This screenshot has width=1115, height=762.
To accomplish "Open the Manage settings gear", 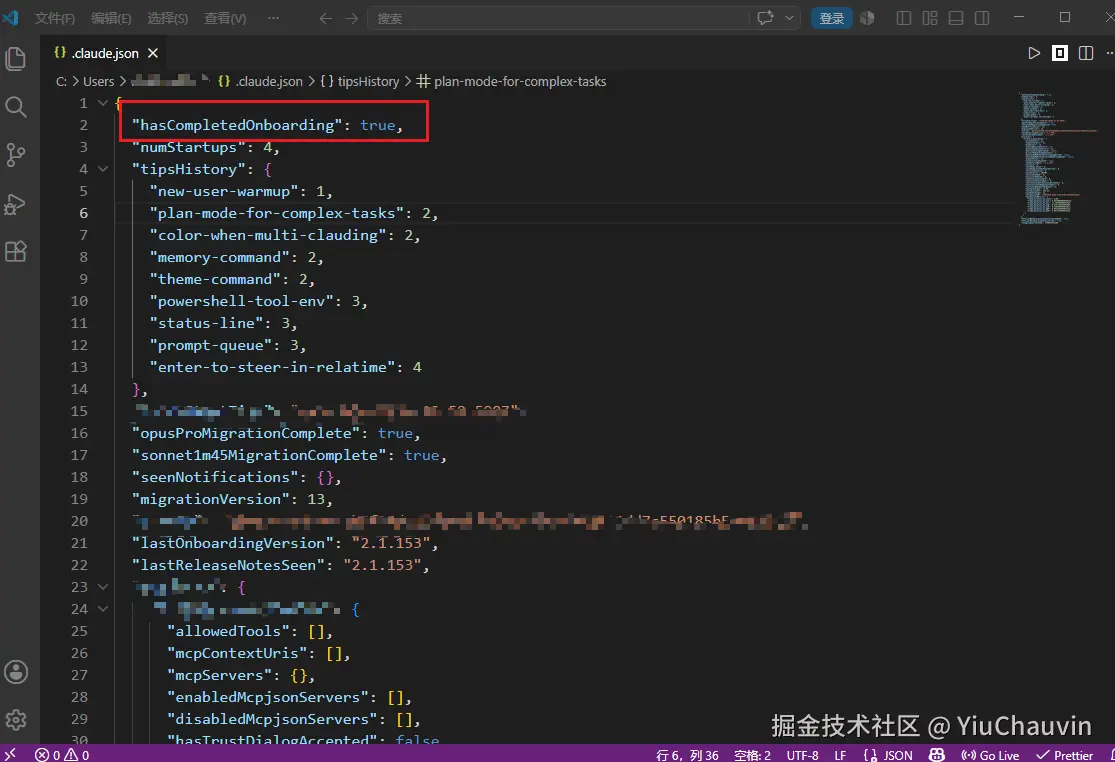I will point(16,720).
